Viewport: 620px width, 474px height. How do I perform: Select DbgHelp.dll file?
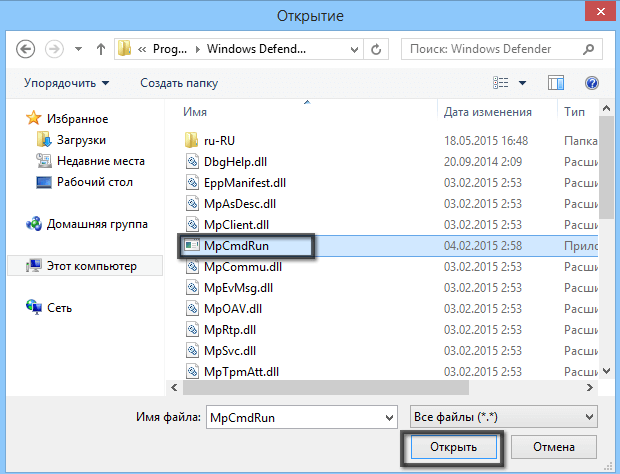point(235,162)
